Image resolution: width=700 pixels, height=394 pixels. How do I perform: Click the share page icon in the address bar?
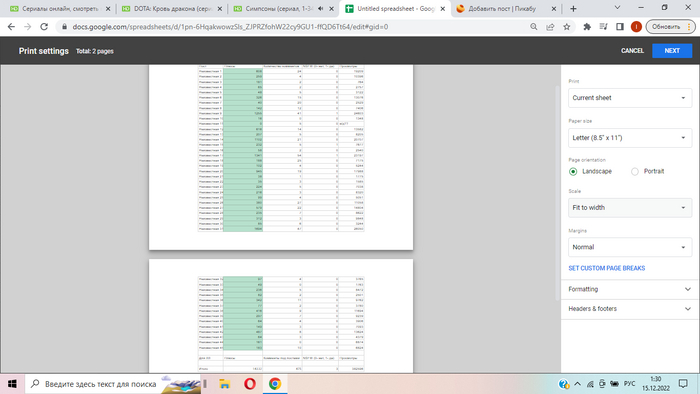pyautogui.click(x=550, y=27)
